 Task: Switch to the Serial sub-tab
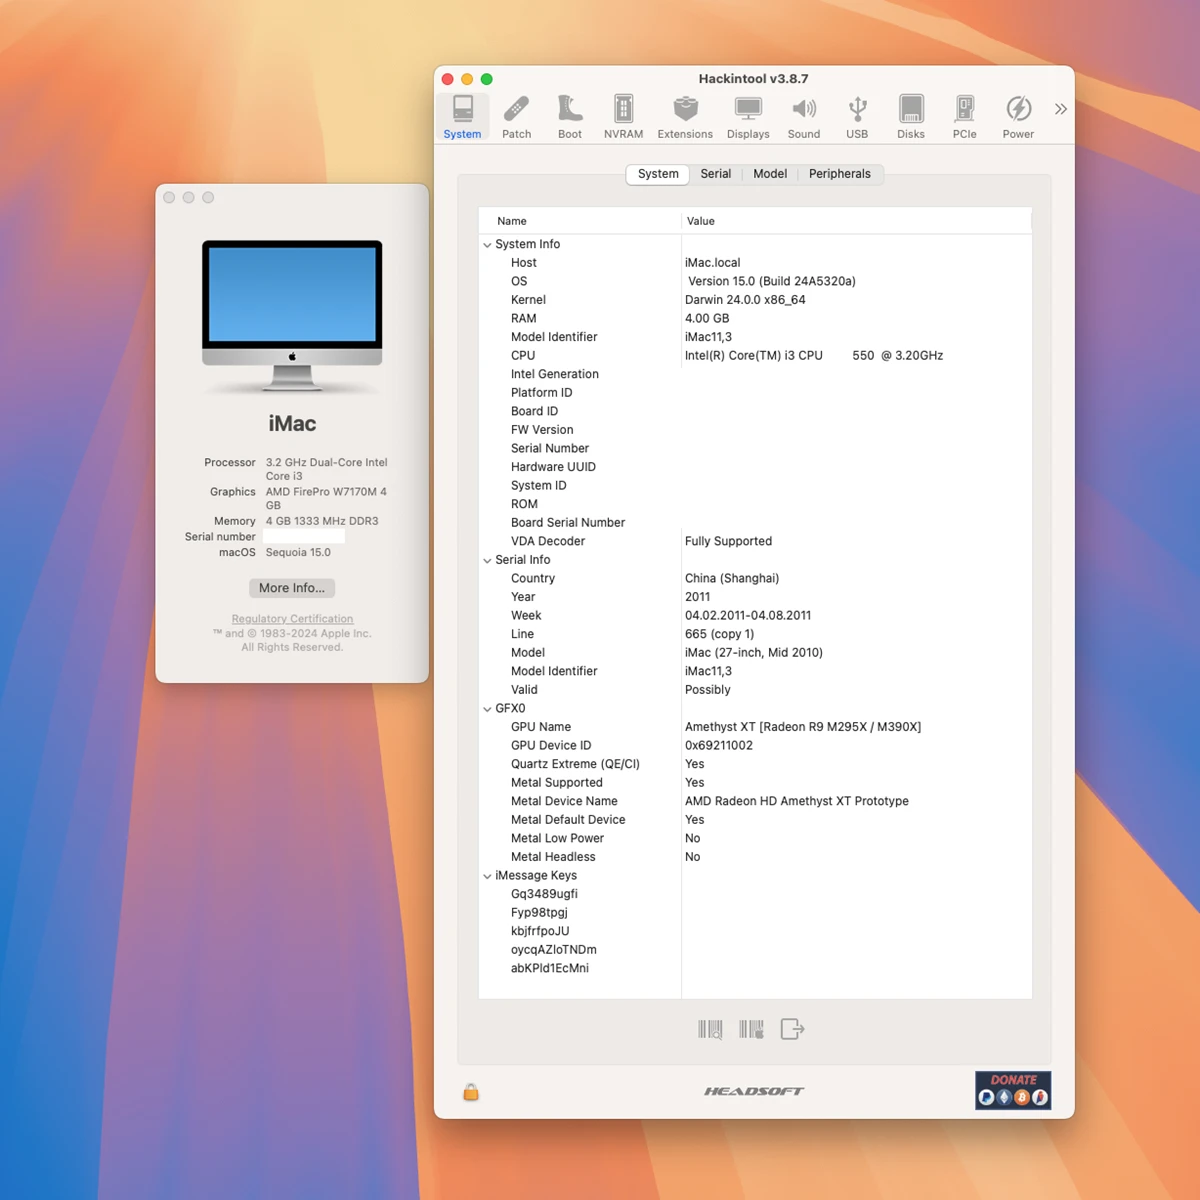click(716, 174)
